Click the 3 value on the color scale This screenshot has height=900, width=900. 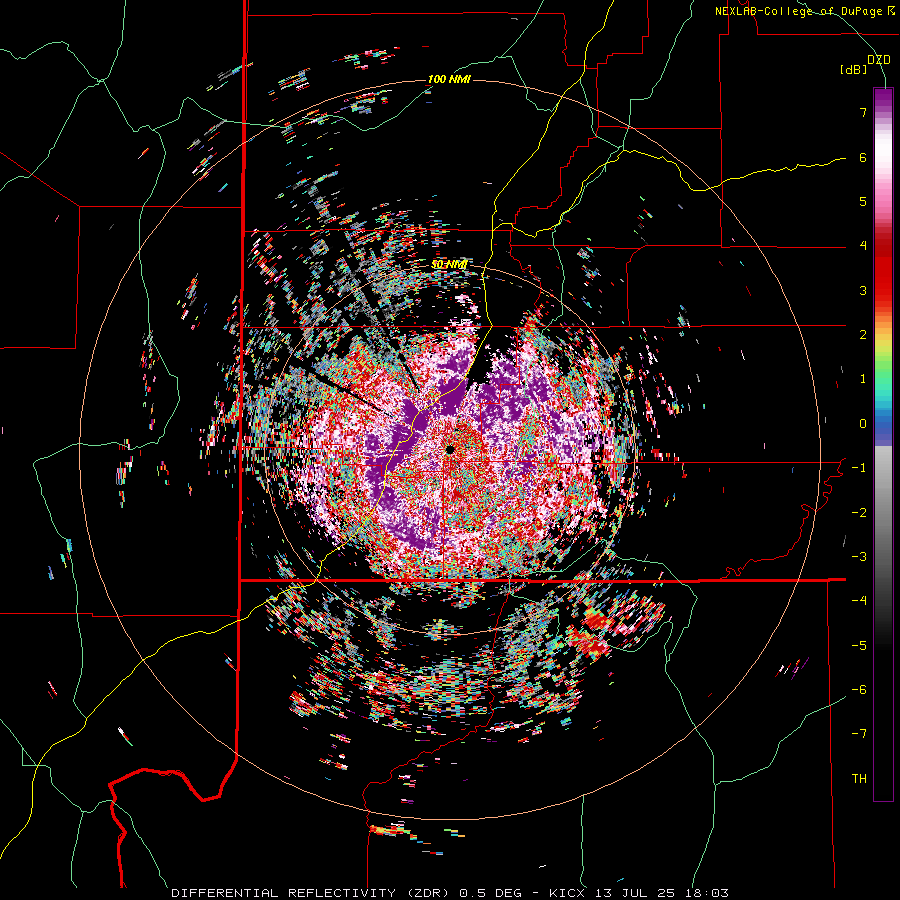(x=863, y=290)
